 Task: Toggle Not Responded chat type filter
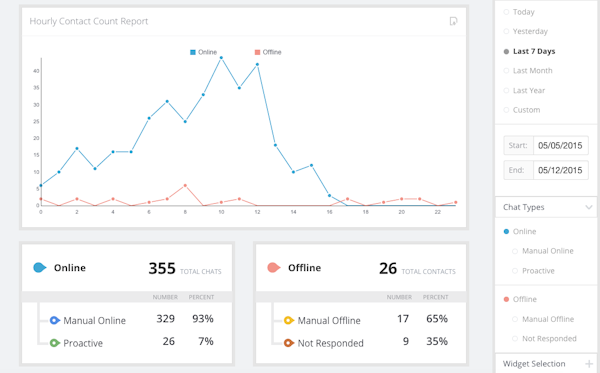click(x=515, y=339)
